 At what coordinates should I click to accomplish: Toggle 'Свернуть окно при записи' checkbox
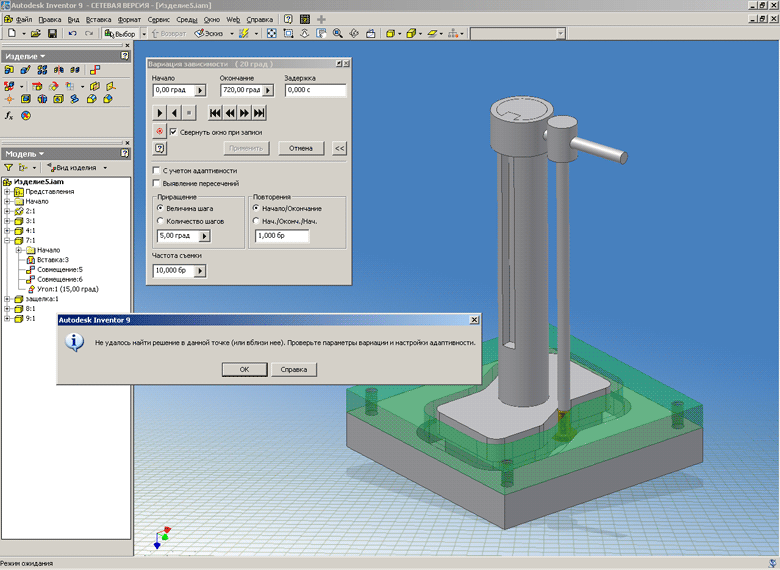[x=173, y=132]
